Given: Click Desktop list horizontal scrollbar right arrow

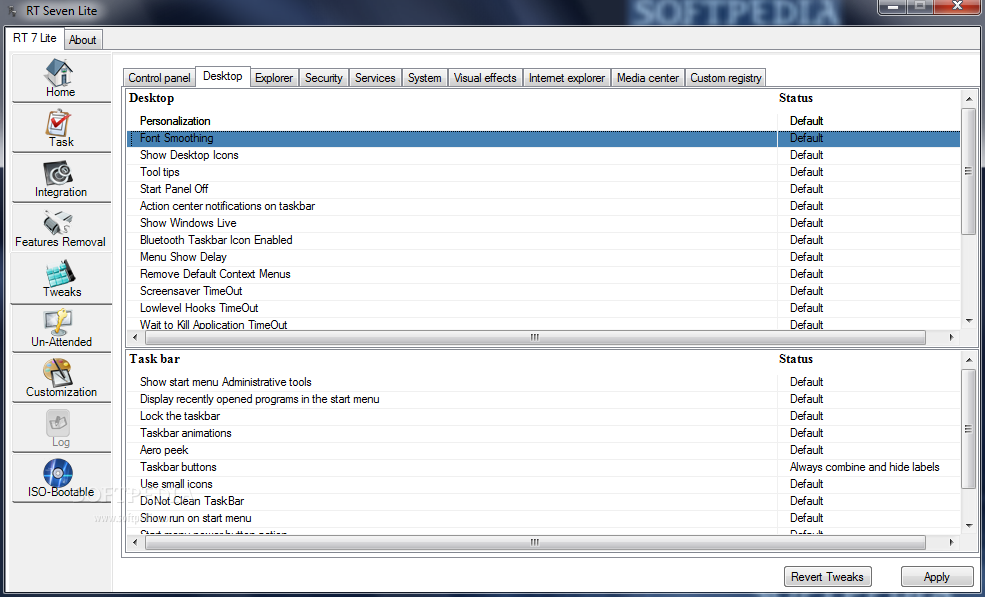Looking at the screenshot, I should click(x=952, y=337).
